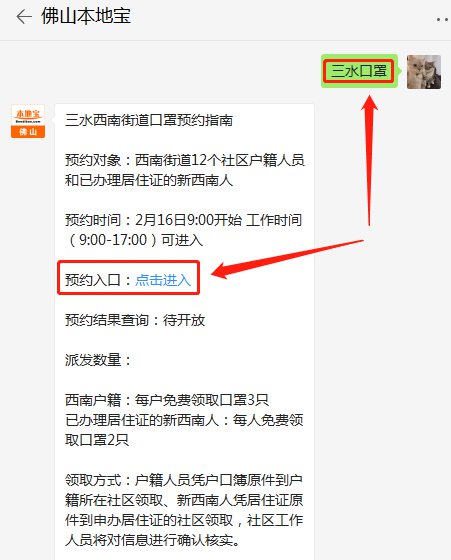This screenshot has width=451, height=560.
Task: Select the green 三水口罩 message bubble
Action: click(x=359, y=71)
